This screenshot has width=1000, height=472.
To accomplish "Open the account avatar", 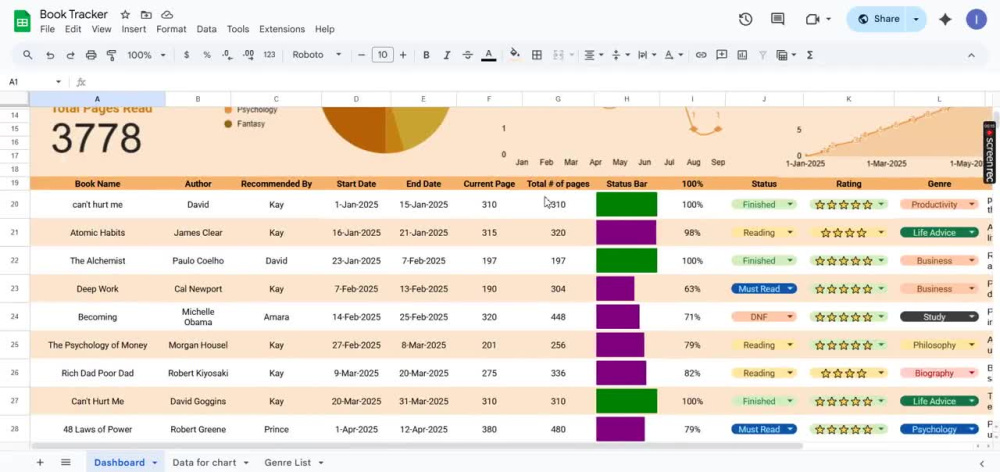I will point(976,19).
